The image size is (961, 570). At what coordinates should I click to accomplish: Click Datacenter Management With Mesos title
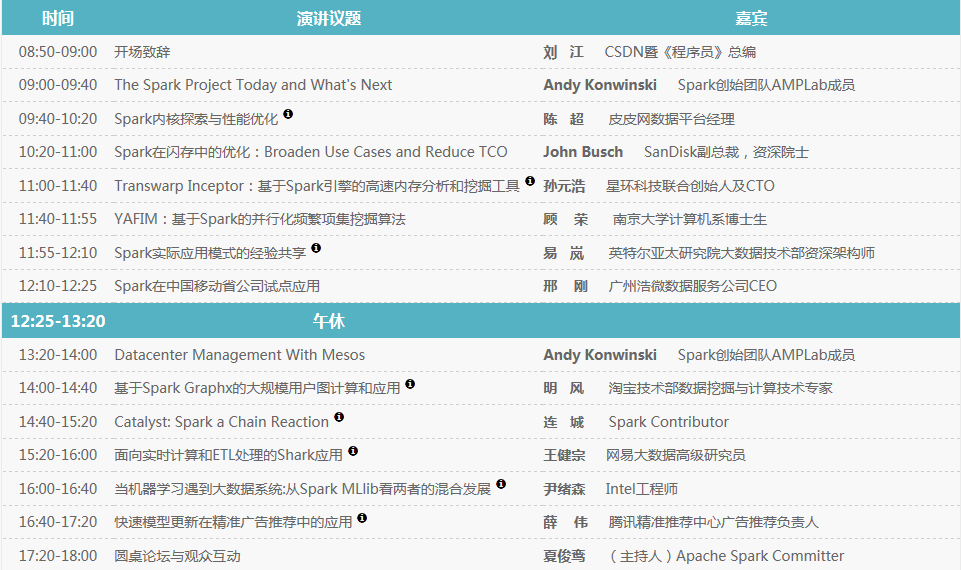click(240, 355)
